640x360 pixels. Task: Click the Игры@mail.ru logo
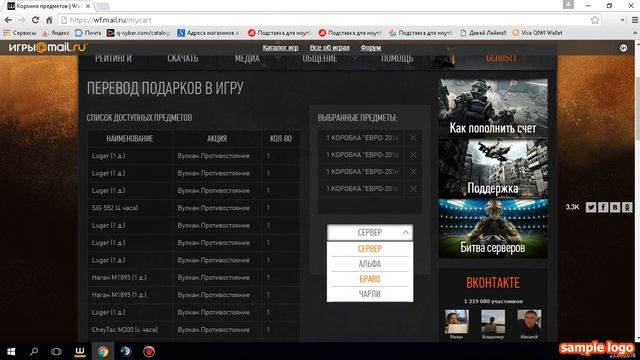(47, 48)
